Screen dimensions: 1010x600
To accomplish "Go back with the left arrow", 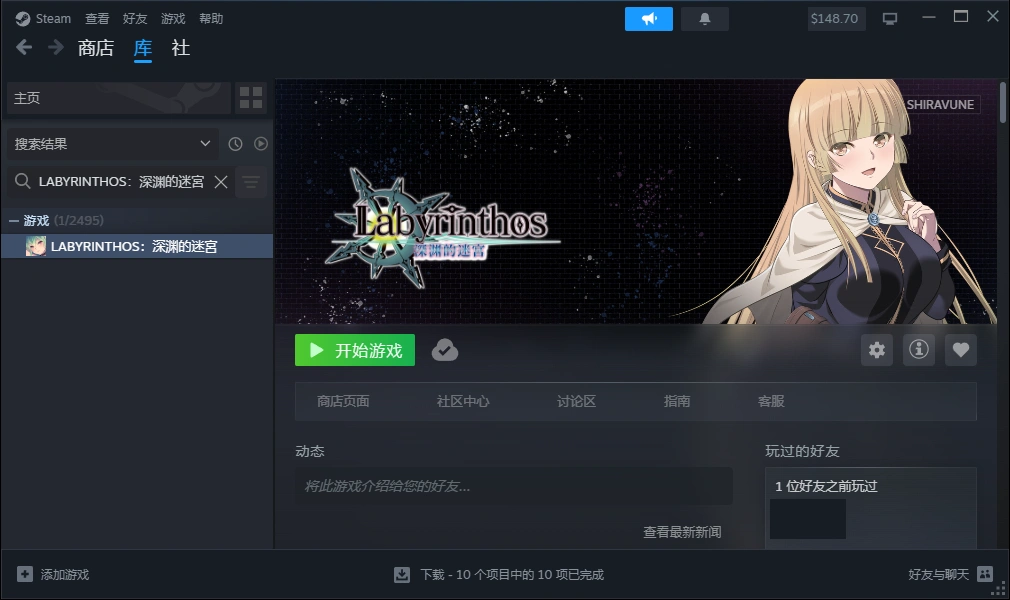I will point(24,47).
